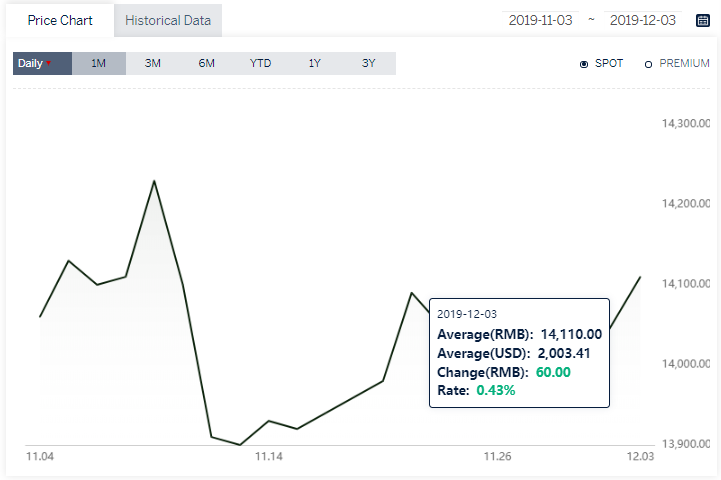Click the 14,200.00 y-axis label

coord(686,203)
